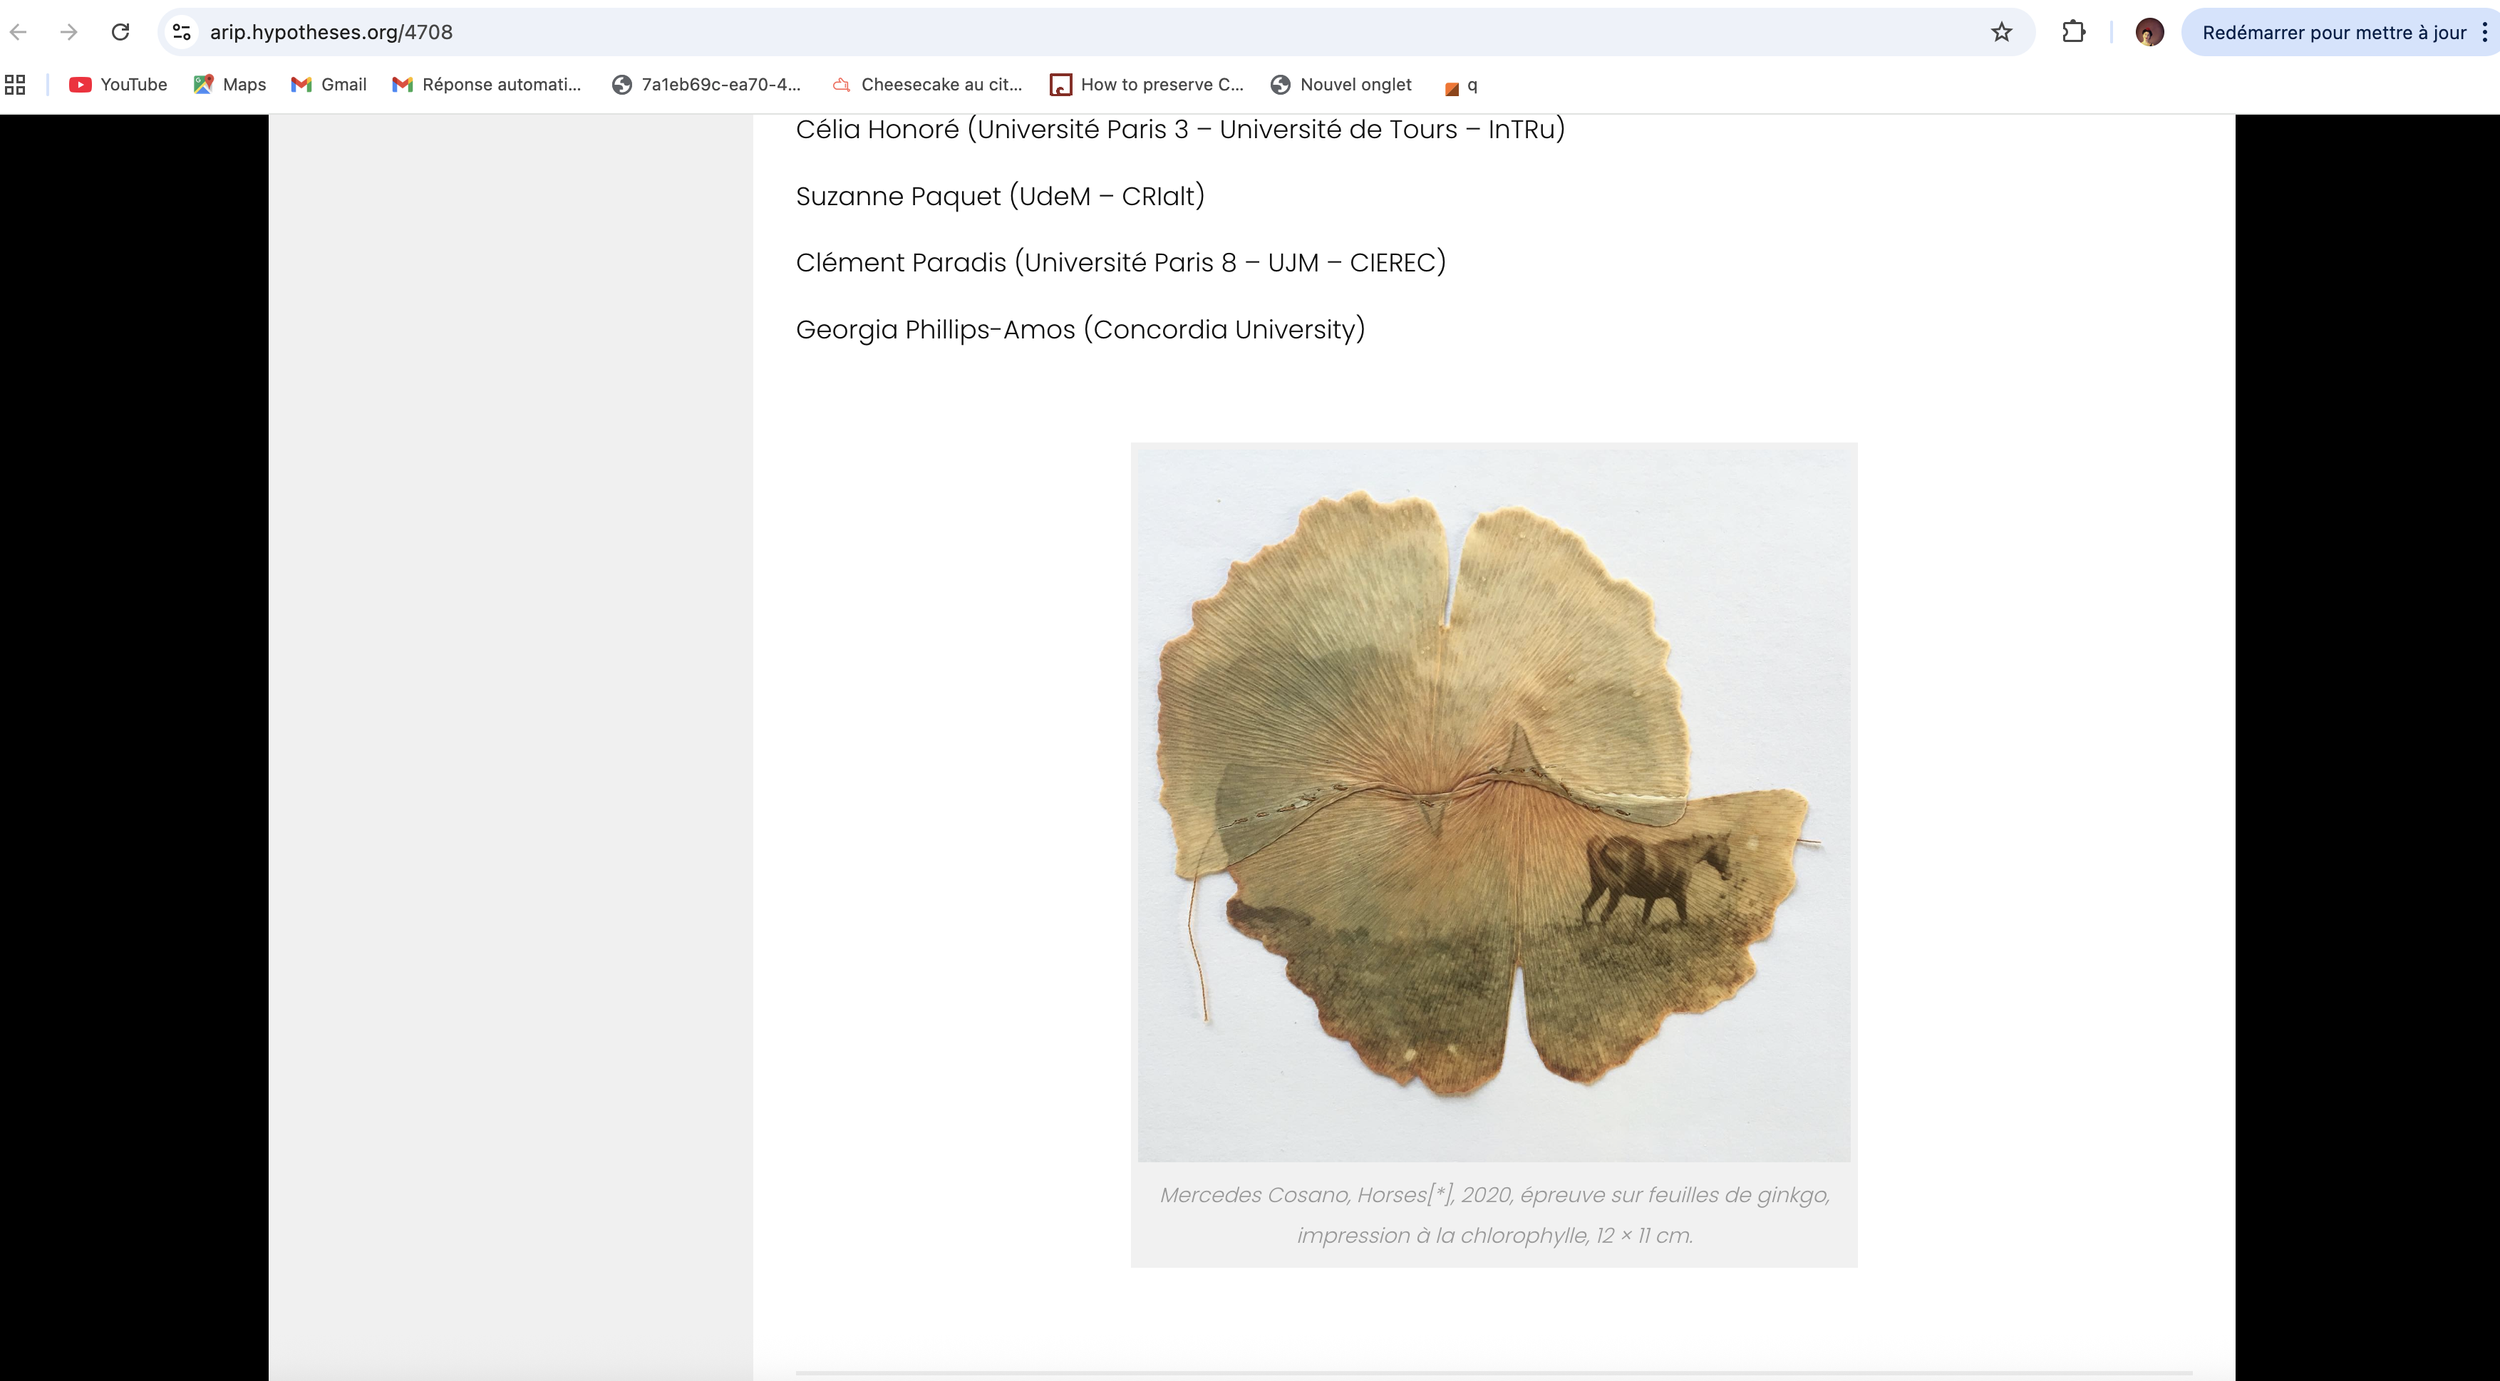Open the Chrome three-dot menu

2484,32
